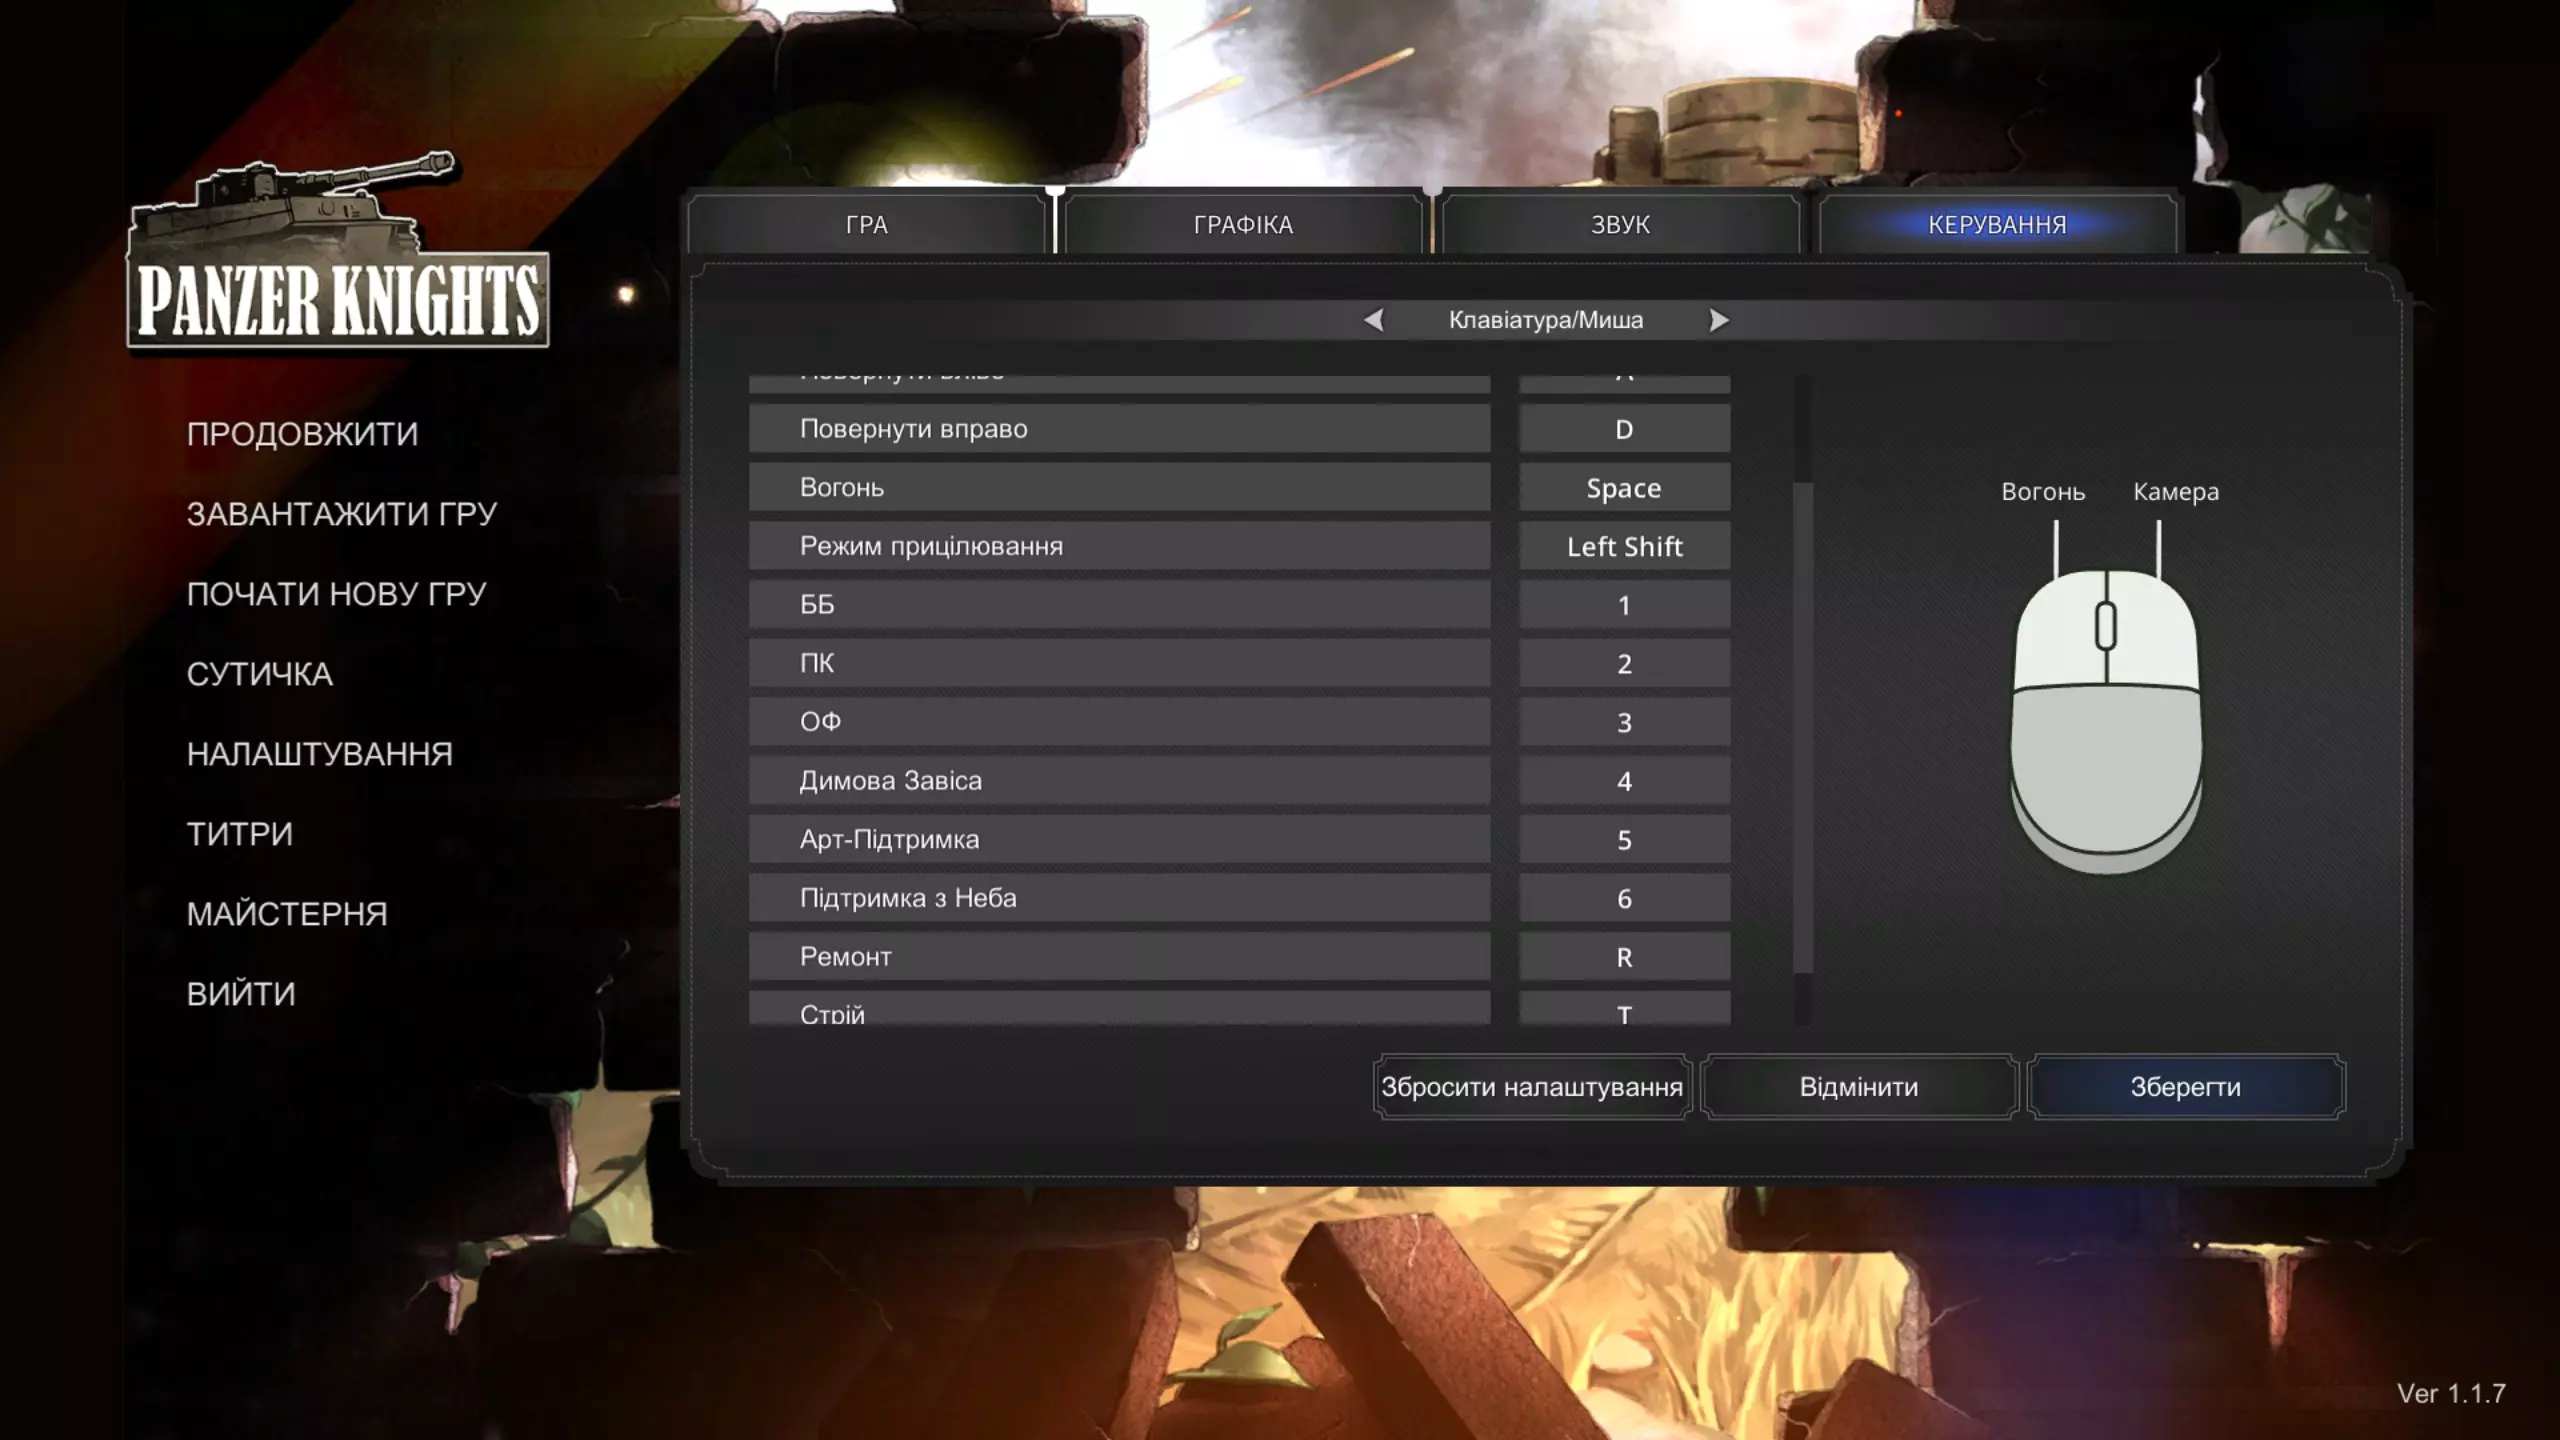2560x1440 pixels.
Task: Switch to previous input device with left arrow
Action: pos(1374,320)
